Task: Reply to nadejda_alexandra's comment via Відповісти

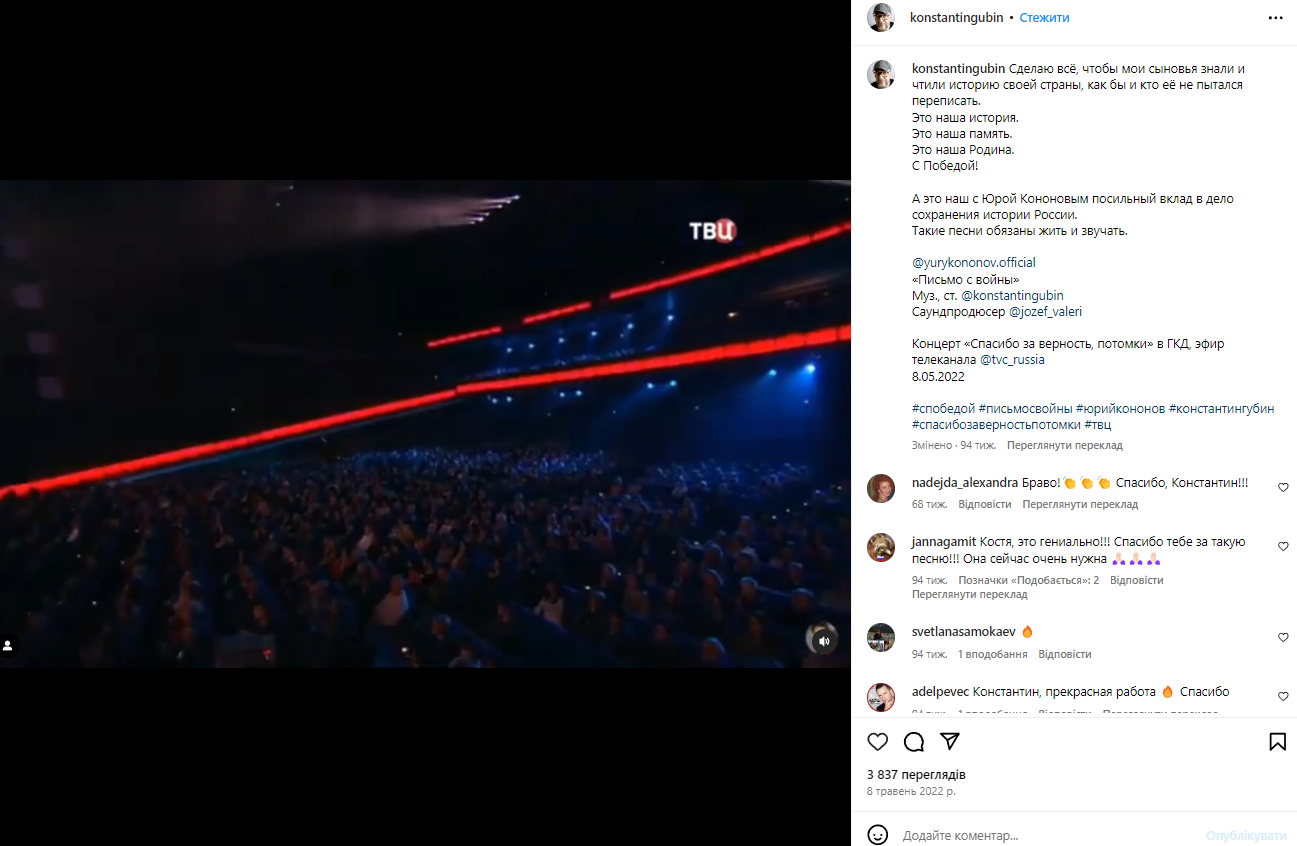Action: point(984,504)
